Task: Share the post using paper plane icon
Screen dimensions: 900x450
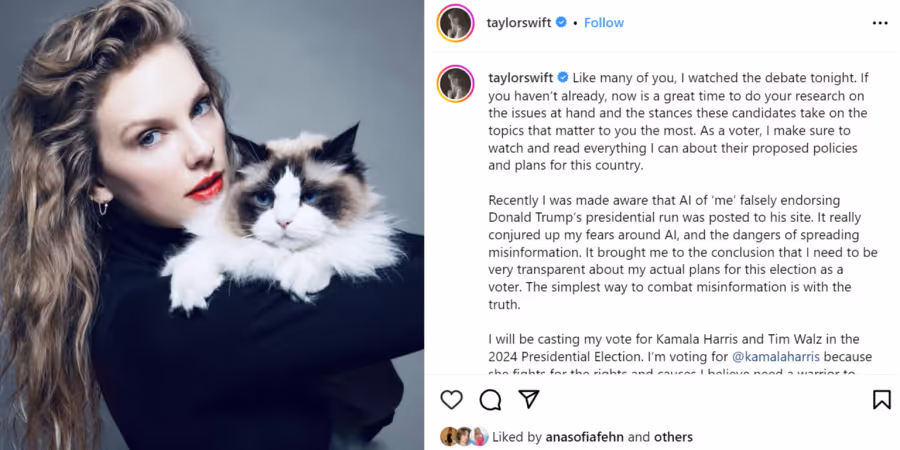Action: 529,399
